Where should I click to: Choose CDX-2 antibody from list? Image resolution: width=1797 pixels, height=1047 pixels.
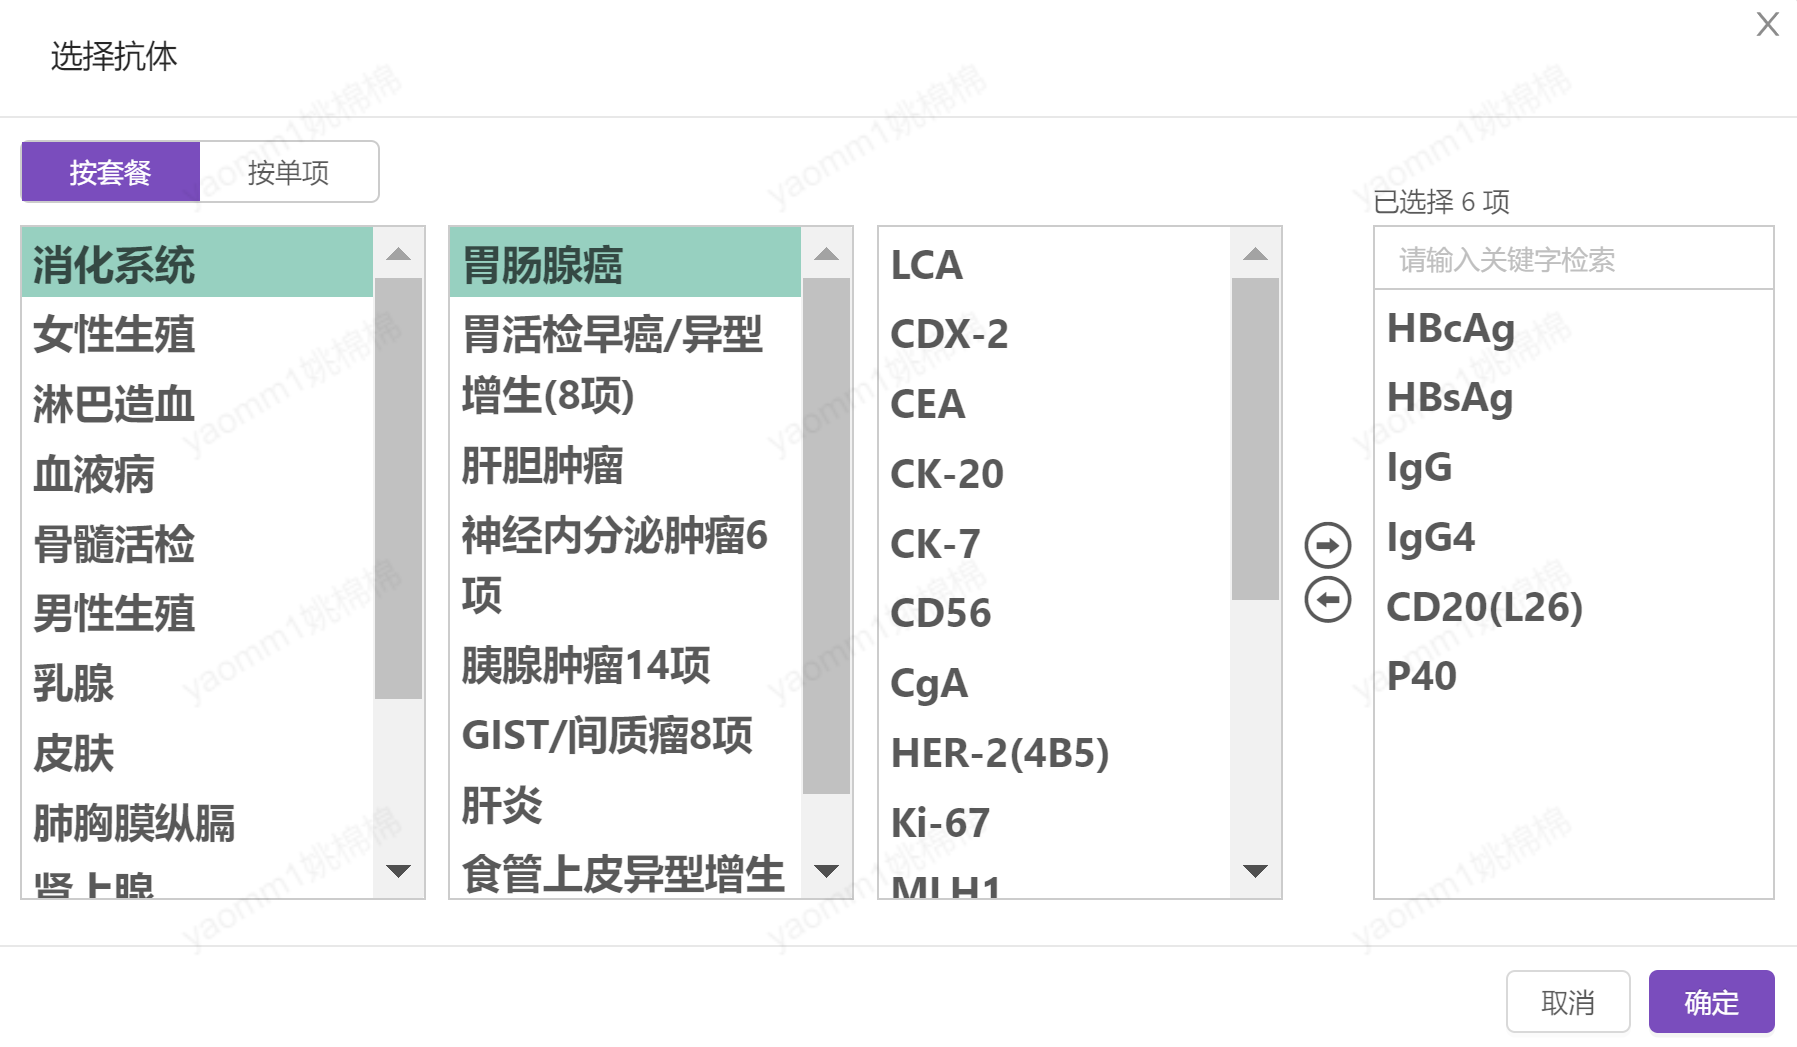point(949,334)
